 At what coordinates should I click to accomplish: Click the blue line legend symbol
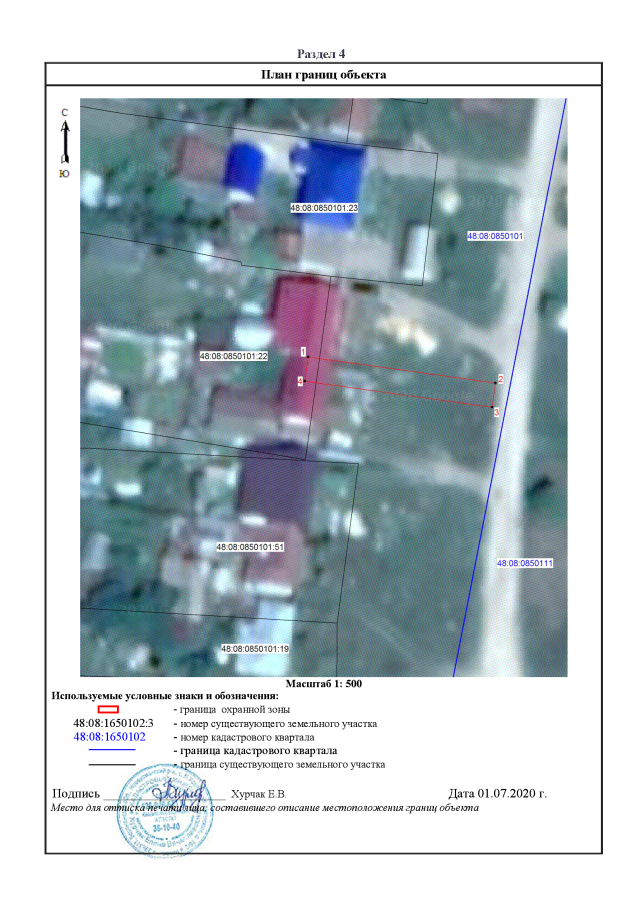coord(112,750)
